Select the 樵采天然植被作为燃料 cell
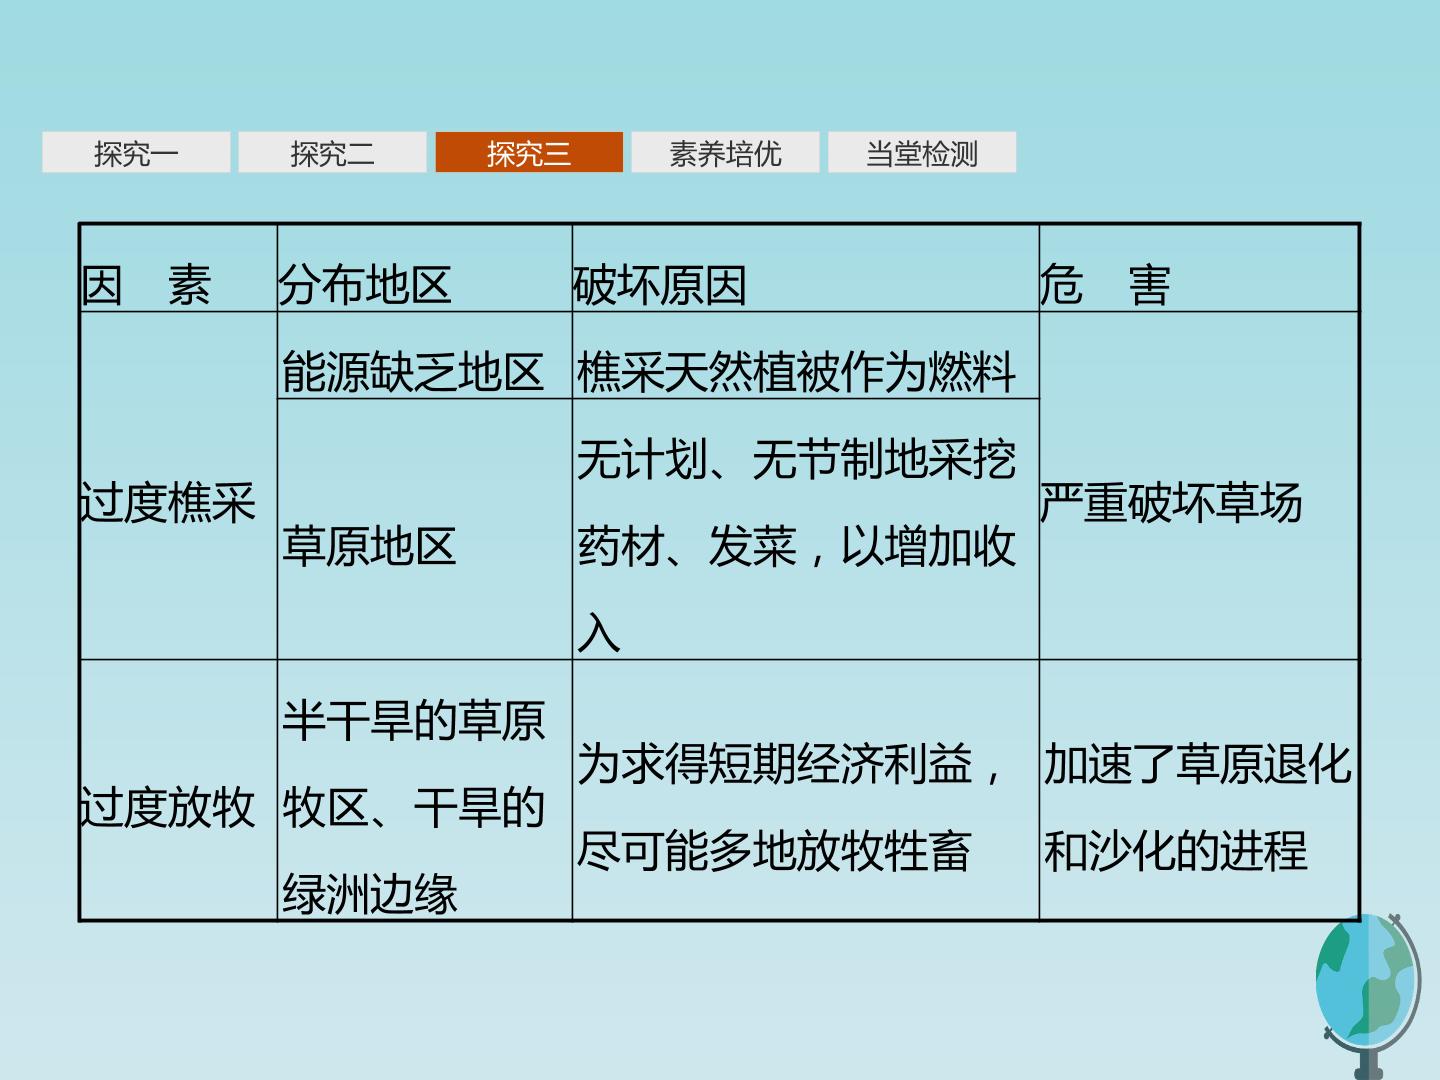Screen dimensions: 1440x1080 tap(805, 356)
